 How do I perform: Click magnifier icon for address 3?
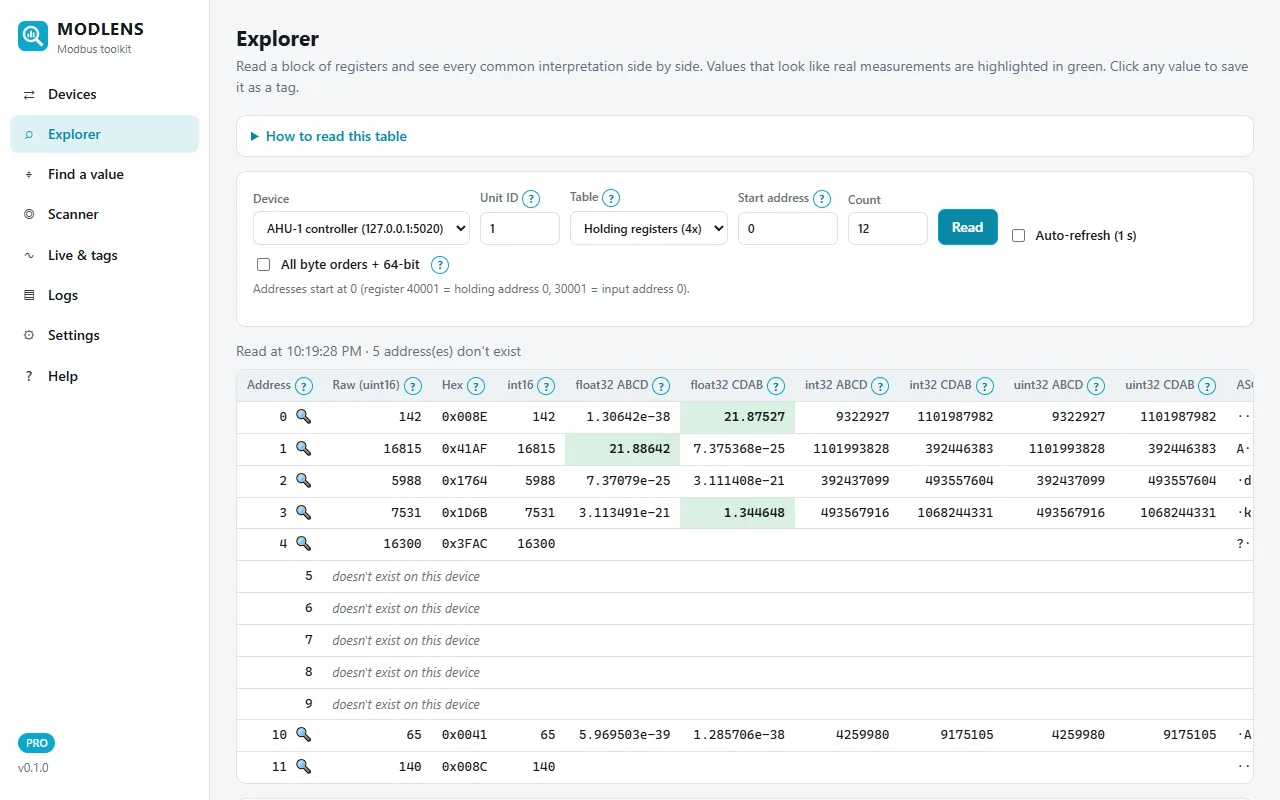coord(303,512)
